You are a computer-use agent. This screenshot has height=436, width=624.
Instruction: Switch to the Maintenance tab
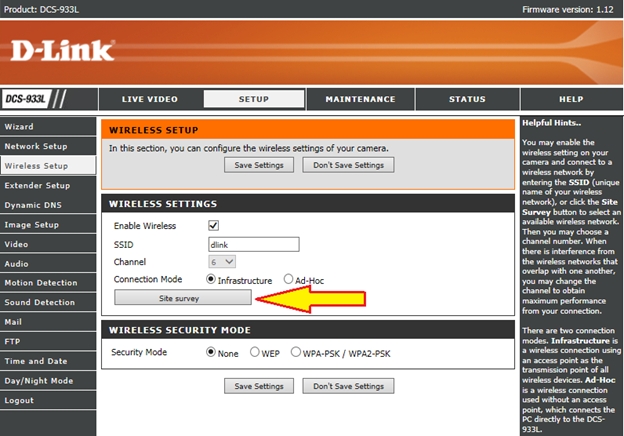click(360, 99)
